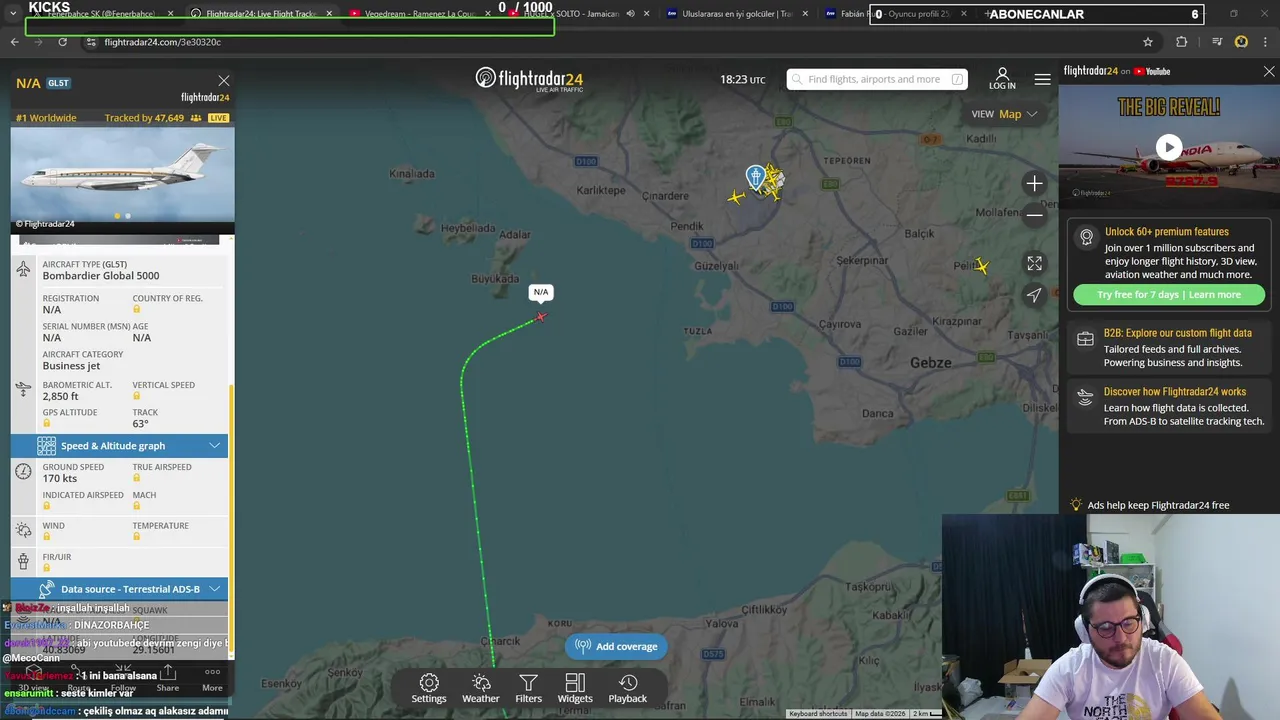The image size is (1280, 720).
Task: Bookmark this page with star icon
Action: pos(1148,42)
